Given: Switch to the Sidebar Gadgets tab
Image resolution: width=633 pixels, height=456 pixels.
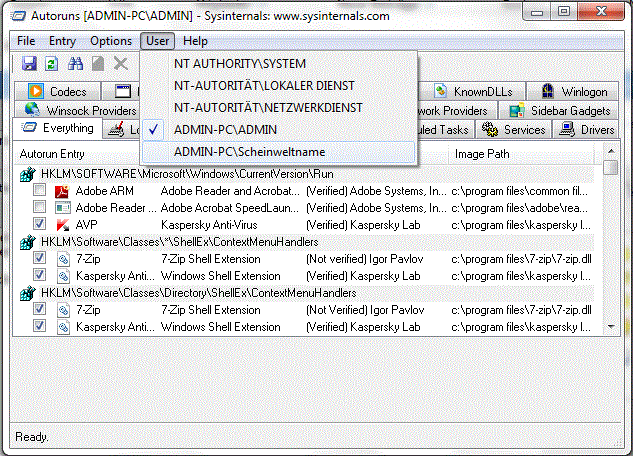Looking at the screenshot, I should 559,110.
